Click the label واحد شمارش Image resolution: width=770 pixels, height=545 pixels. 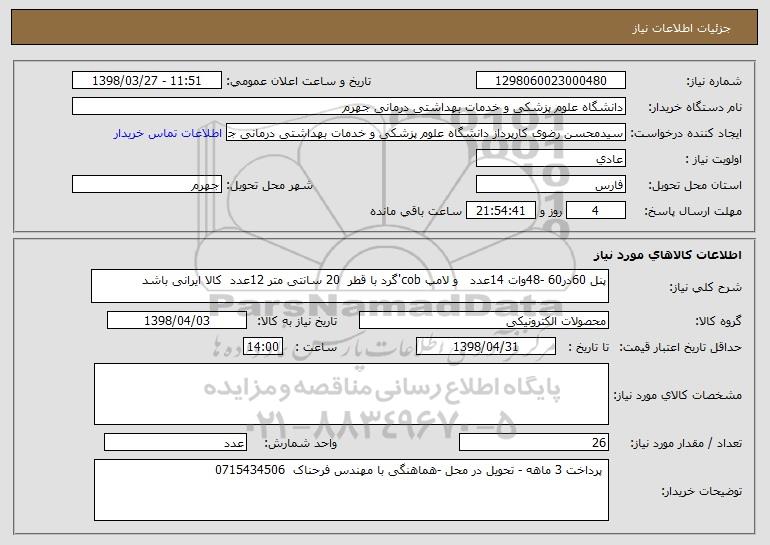301,444
